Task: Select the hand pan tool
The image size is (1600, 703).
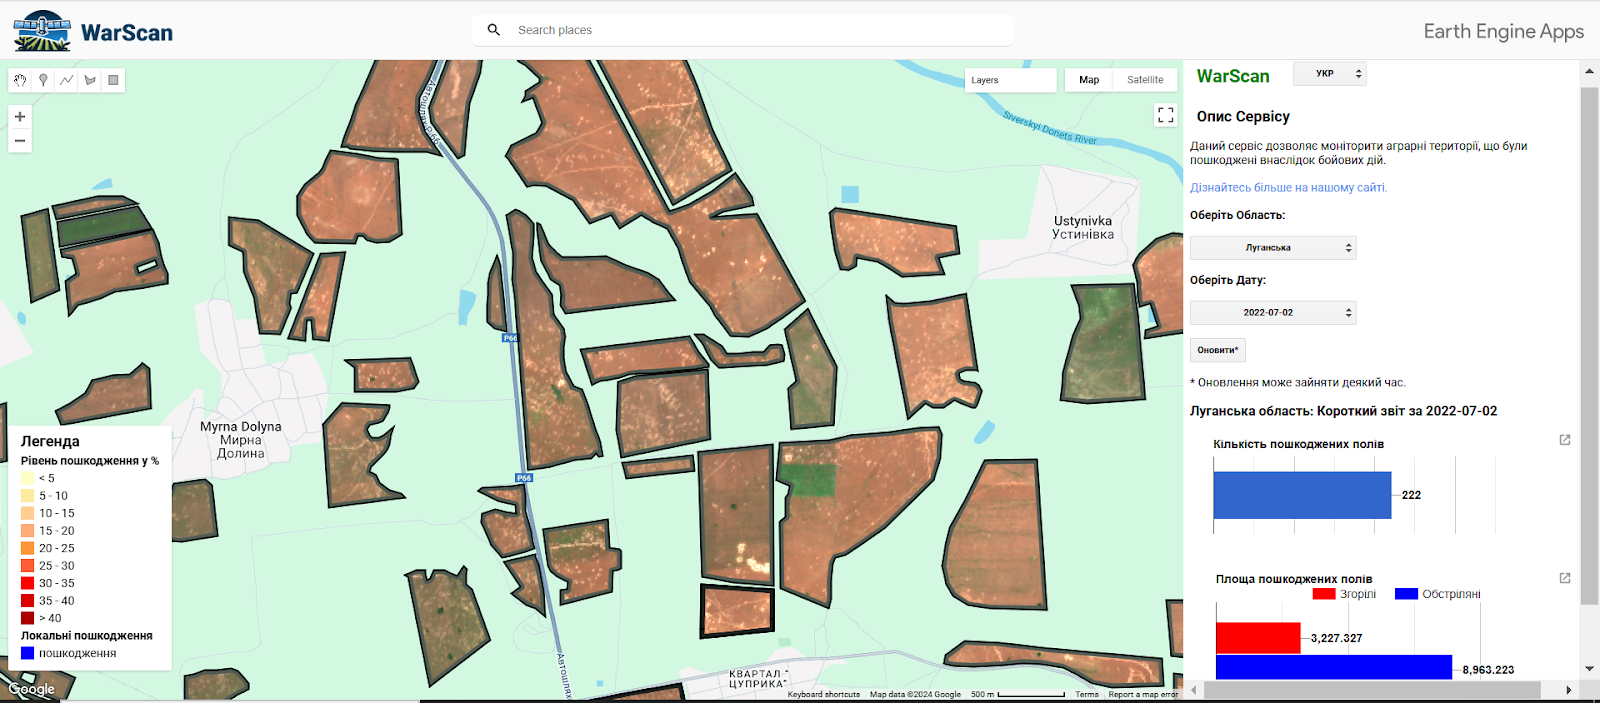Action: [20, 80]
